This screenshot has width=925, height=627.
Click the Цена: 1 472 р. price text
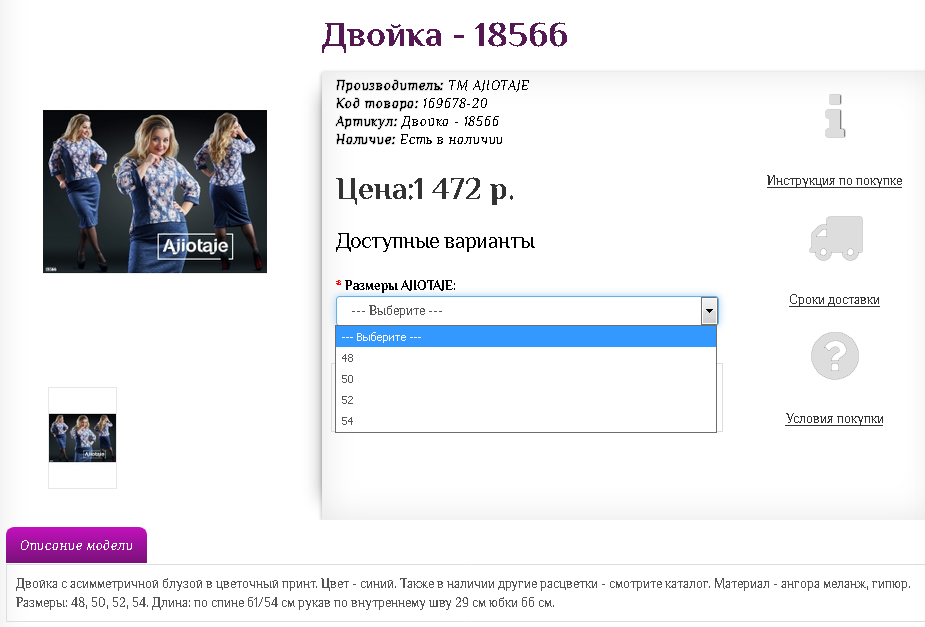(x=425, y=190)
